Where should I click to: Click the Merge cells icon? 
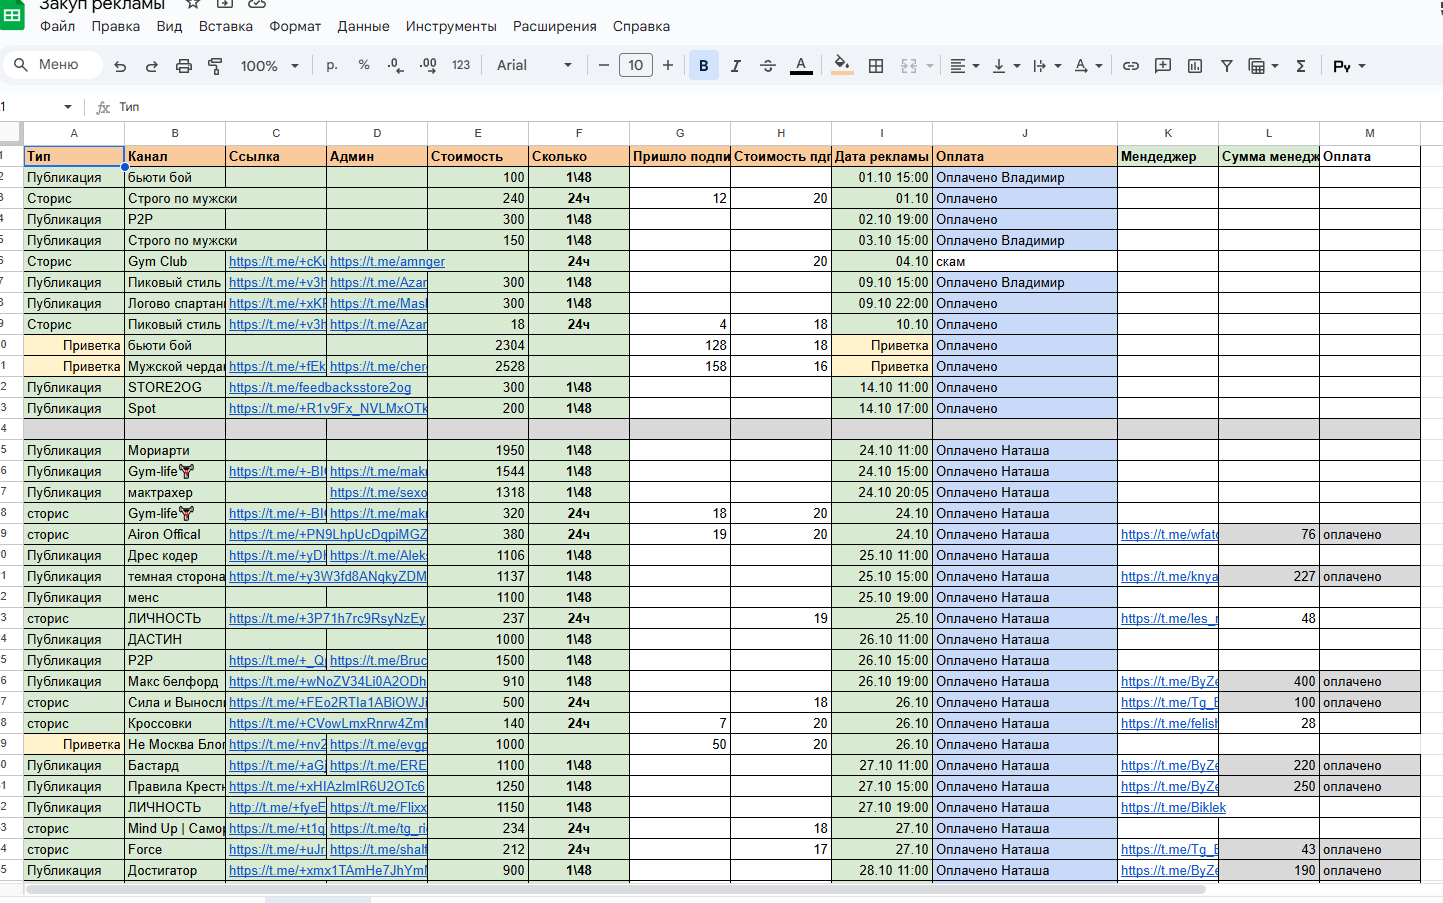(909, 66)
